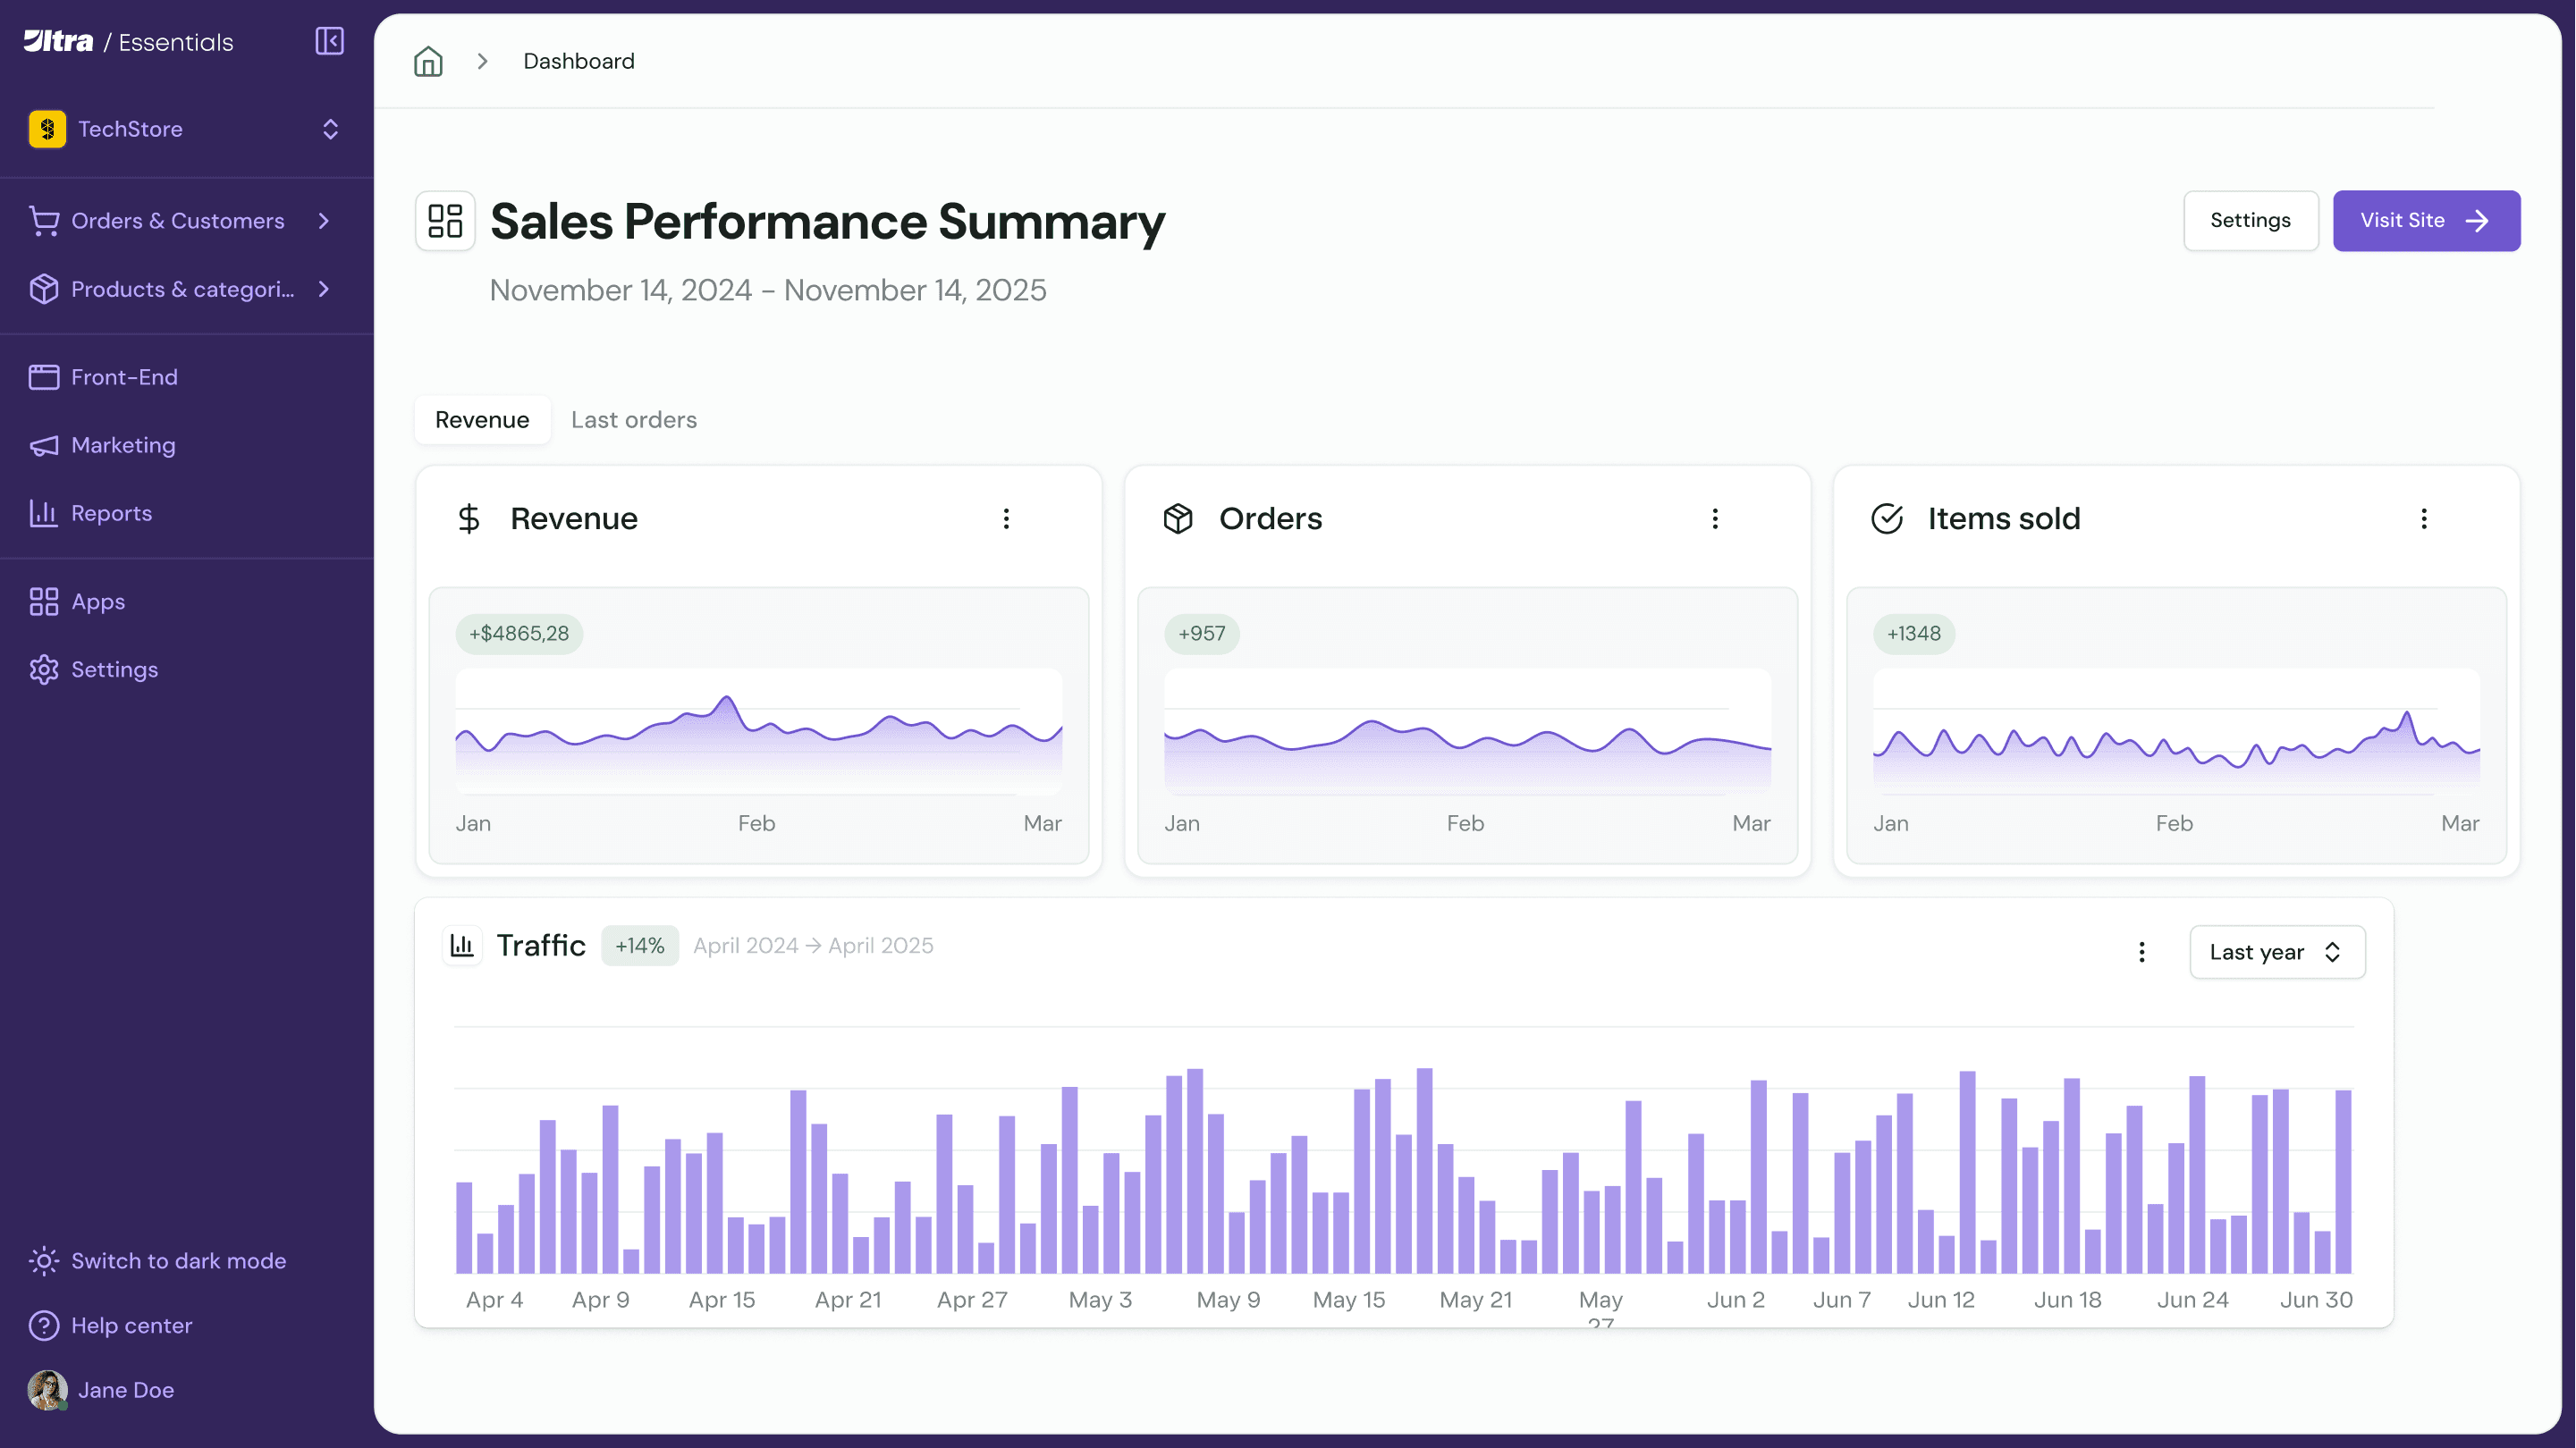Open the Orders card three-dot menu
The width and height of the screenshot is (2576, 1448).
coord(1714,518)
